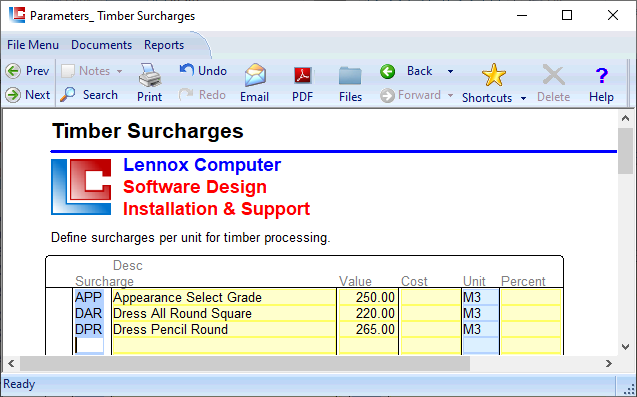Click the PDF export icon

click(303, 76)
